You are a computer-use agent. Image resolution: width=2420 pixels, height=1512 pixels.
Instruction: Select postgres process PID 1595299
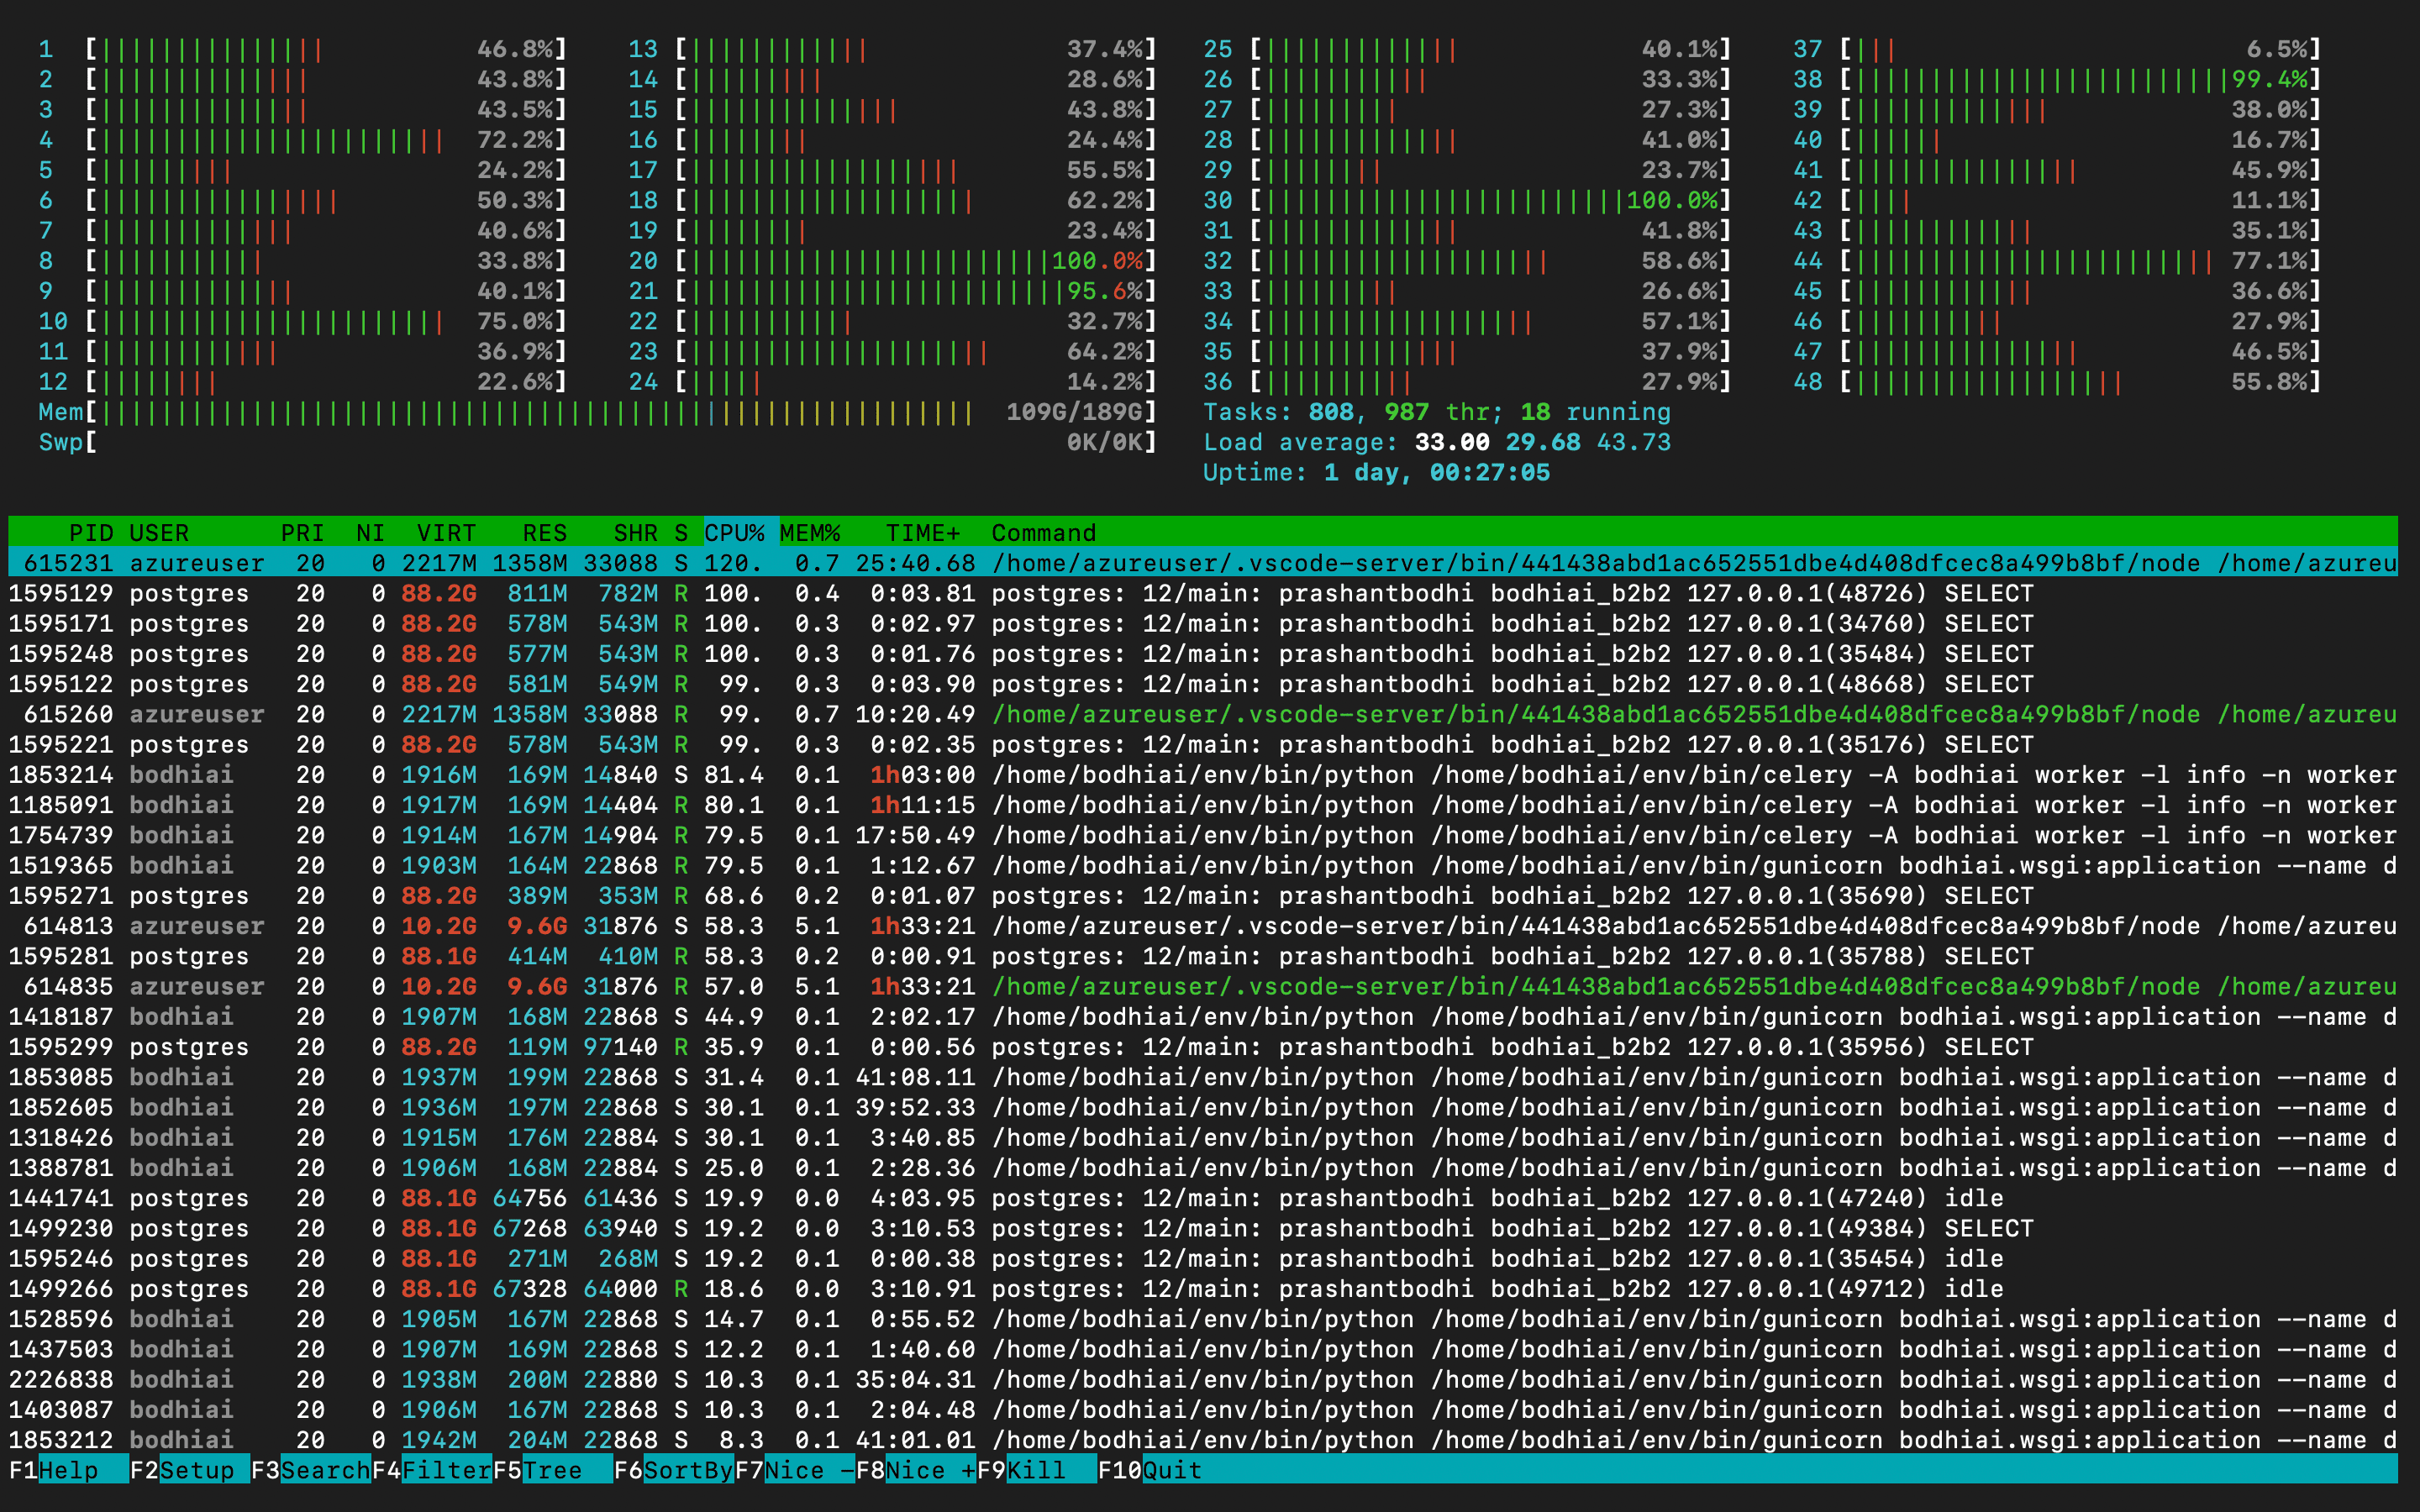pos(1203,1047)
